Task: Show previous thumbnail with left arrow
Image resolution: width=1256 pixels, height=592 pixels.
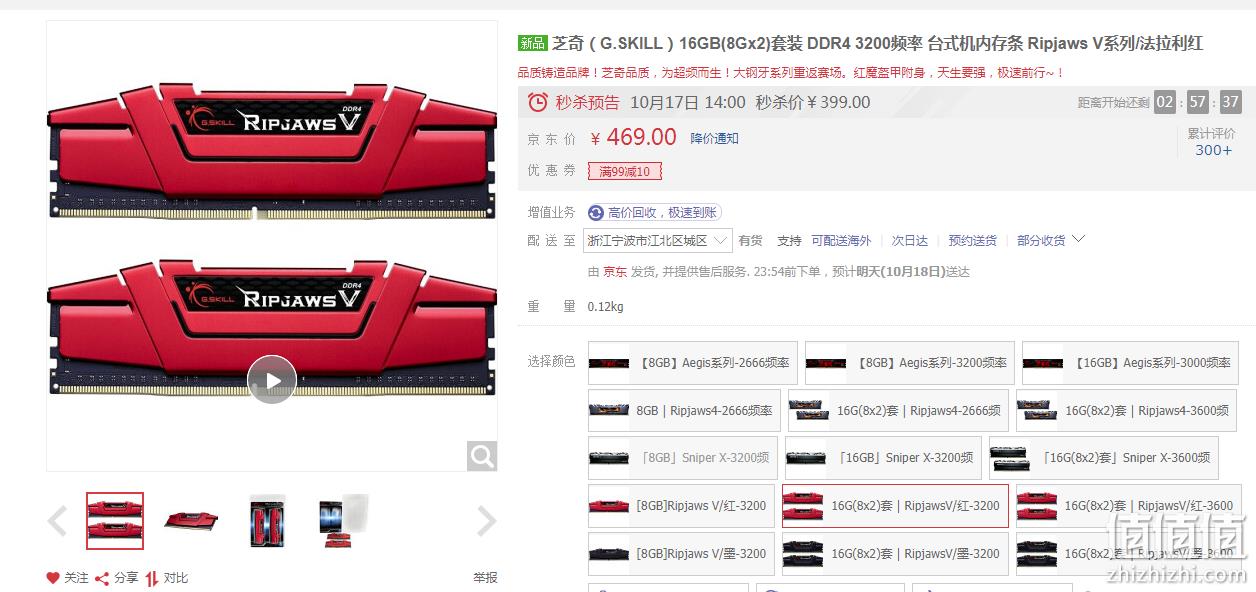Action: 58,521
